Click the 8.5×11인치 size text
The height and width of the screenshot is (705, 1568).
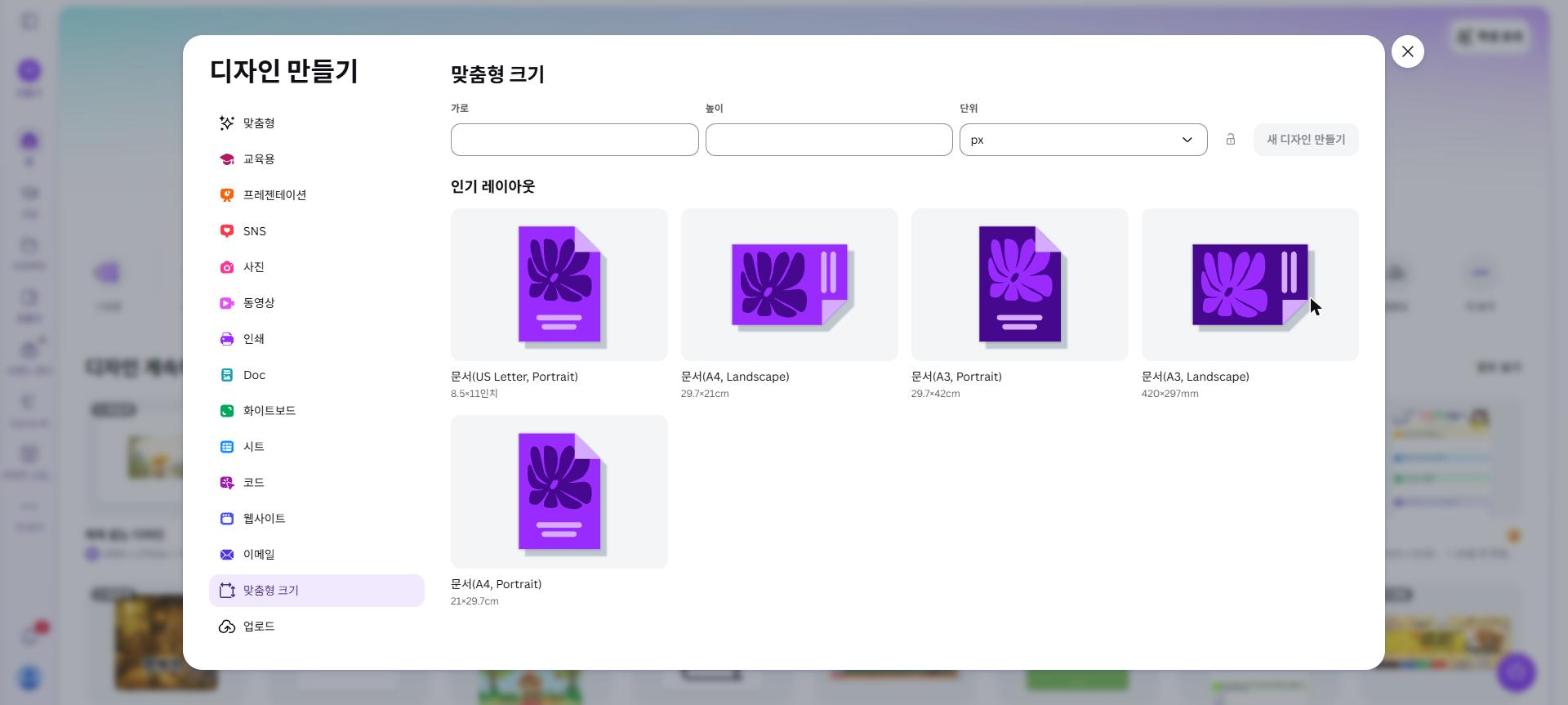coord(474,394)
